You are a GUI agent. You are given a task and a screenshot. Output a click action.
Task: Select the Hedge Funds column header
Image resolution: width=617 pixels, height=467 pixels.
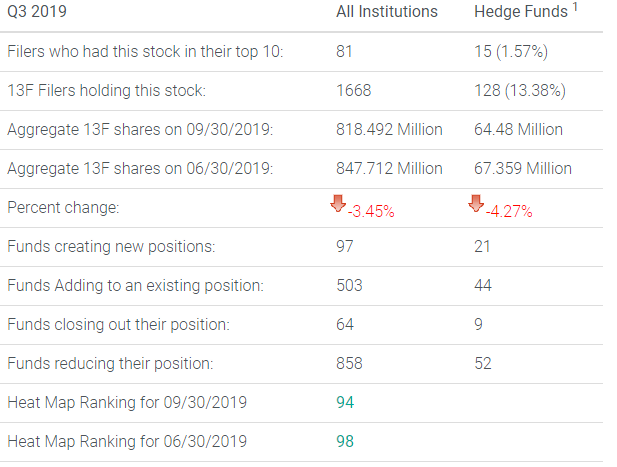tap(513, 12)
